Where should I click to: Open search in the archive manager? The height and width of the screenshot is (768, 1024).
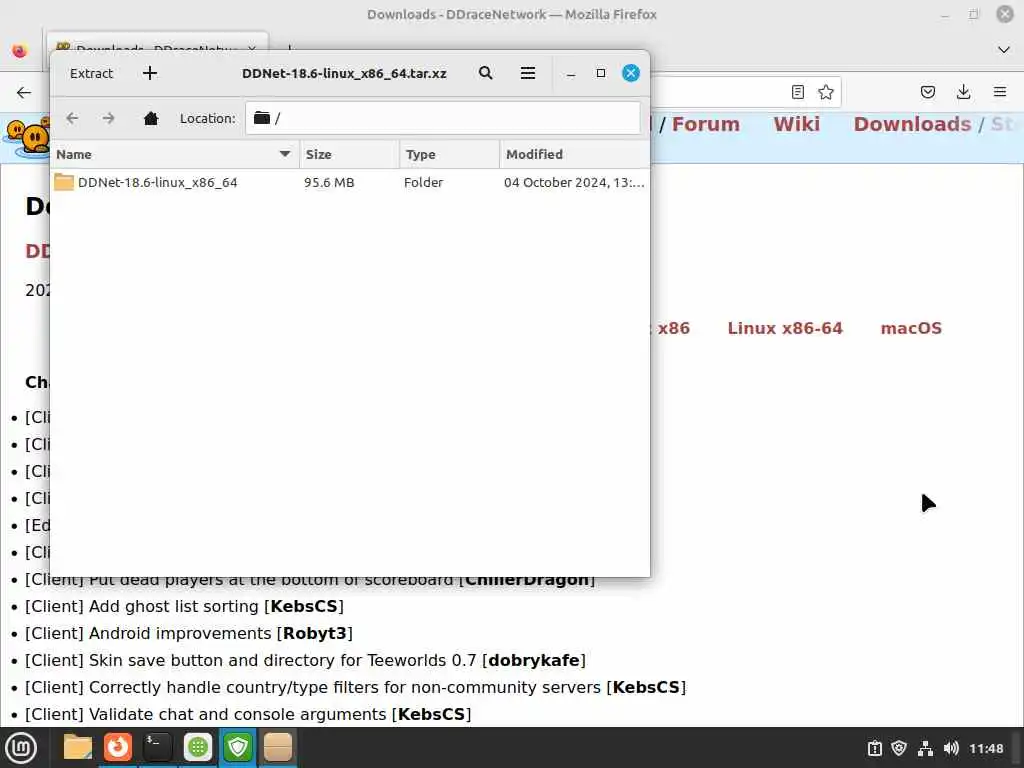coord(485,73)
